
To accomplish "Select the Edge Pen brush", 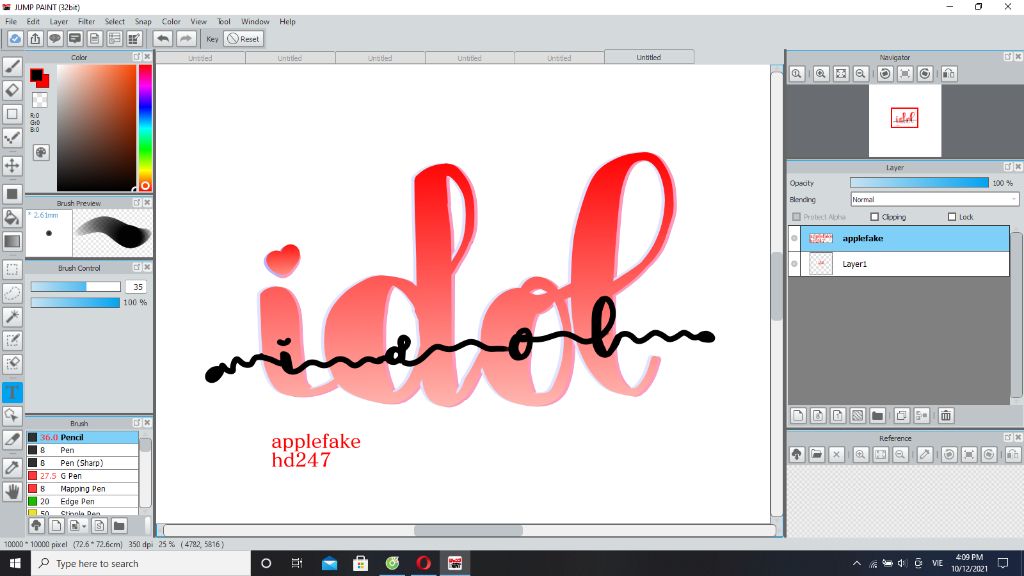I will pyautogui.click(x=82, y=502).
